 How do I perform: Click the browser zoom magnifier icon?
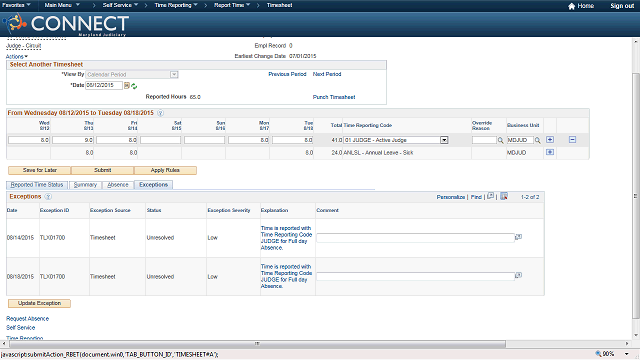tap(598, 354)
